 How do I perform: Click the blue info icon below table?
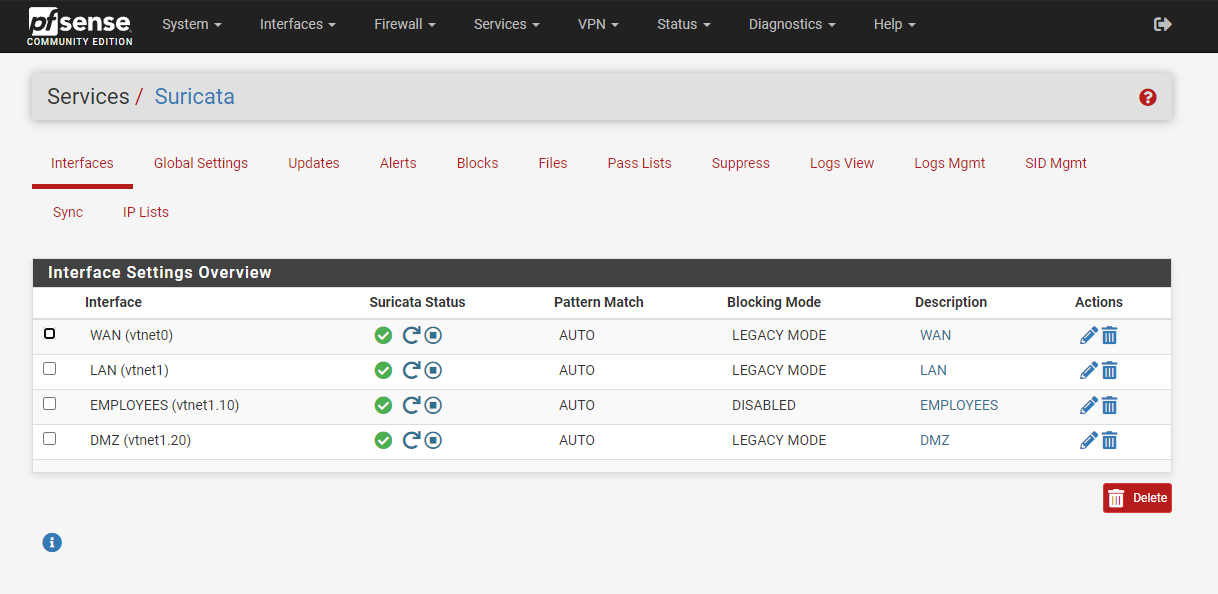(52, 542)
